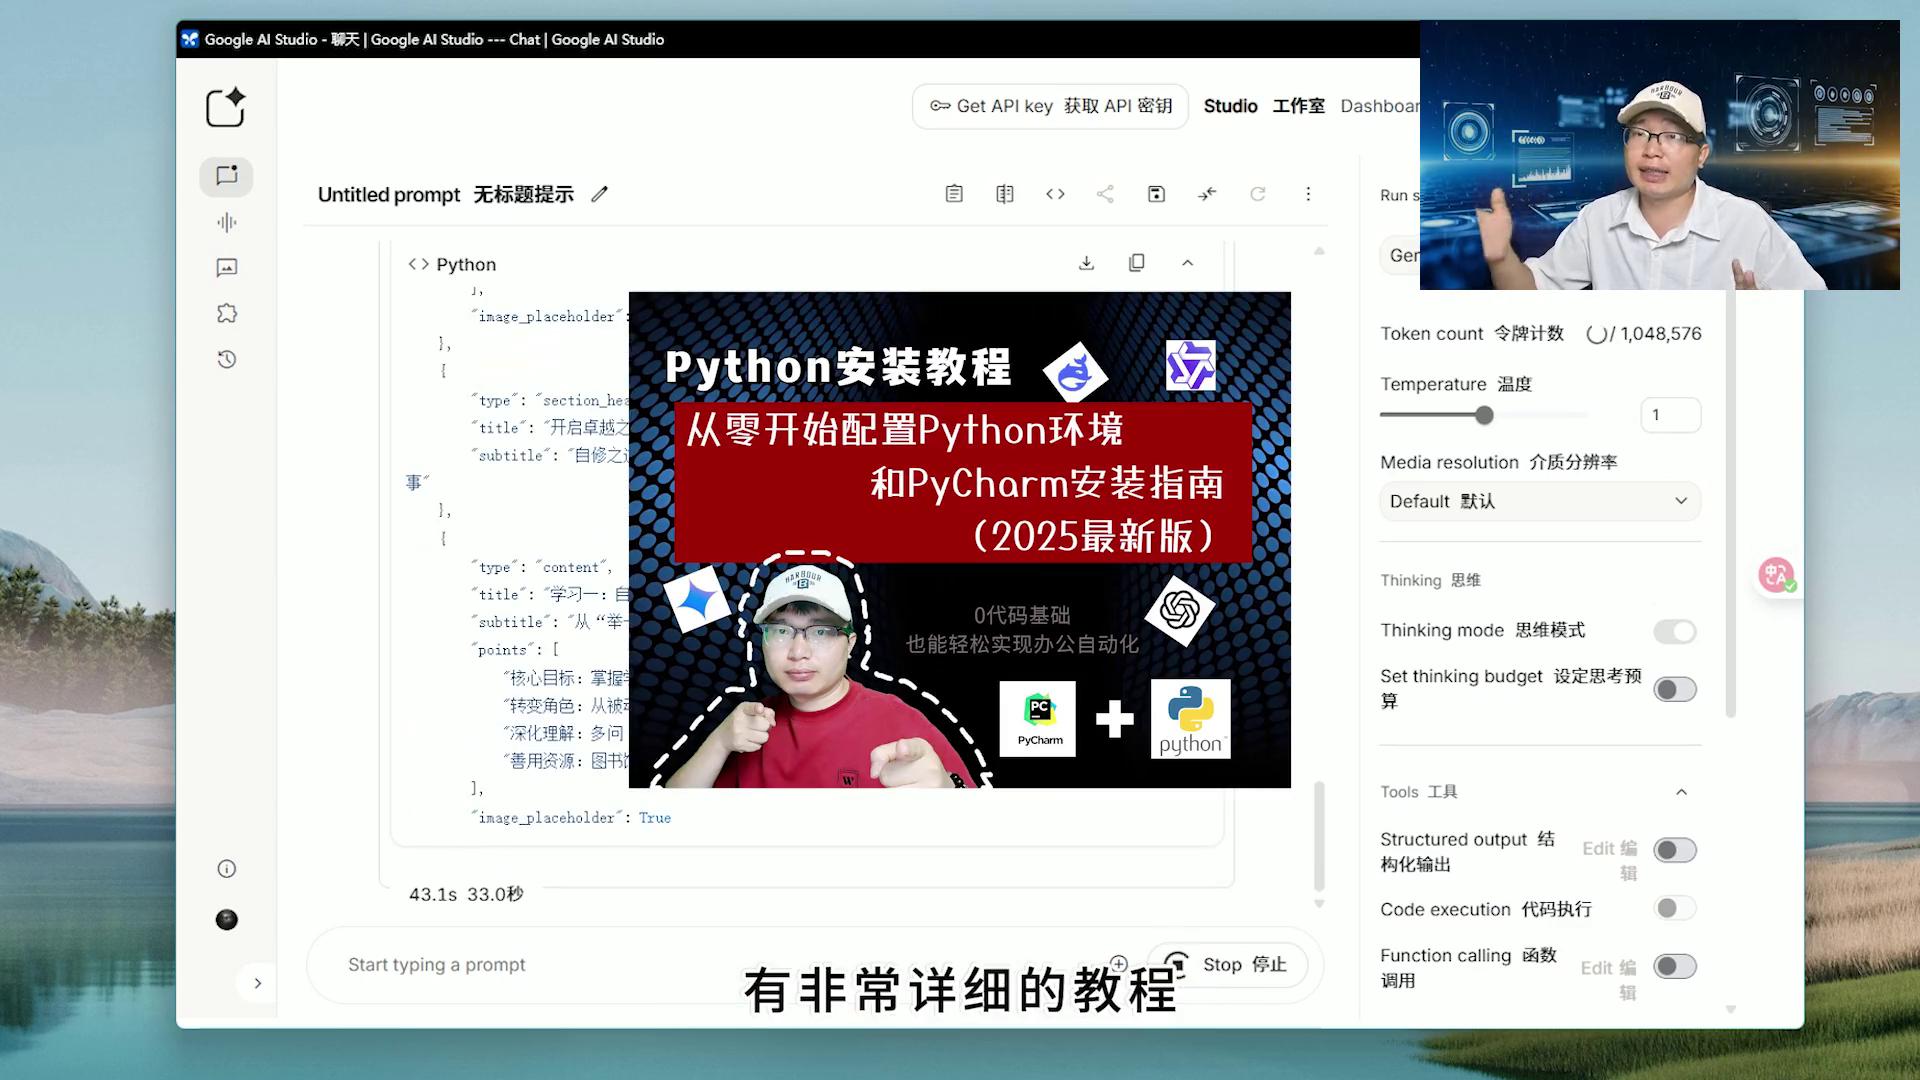
Task: Open prompt History in the sidebar
Action: pyautogui.click(x=225, y=359)
